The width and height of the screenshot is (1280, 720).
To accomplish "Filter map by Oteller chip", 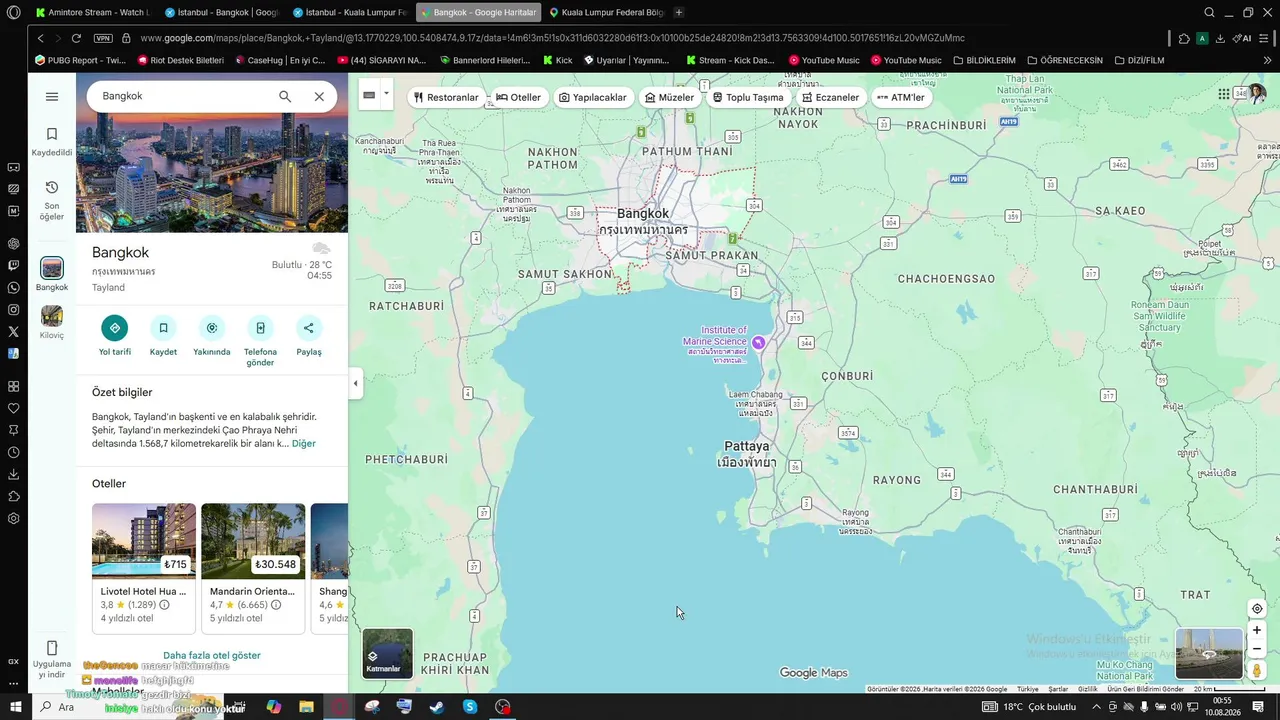I will coord(518,97).
